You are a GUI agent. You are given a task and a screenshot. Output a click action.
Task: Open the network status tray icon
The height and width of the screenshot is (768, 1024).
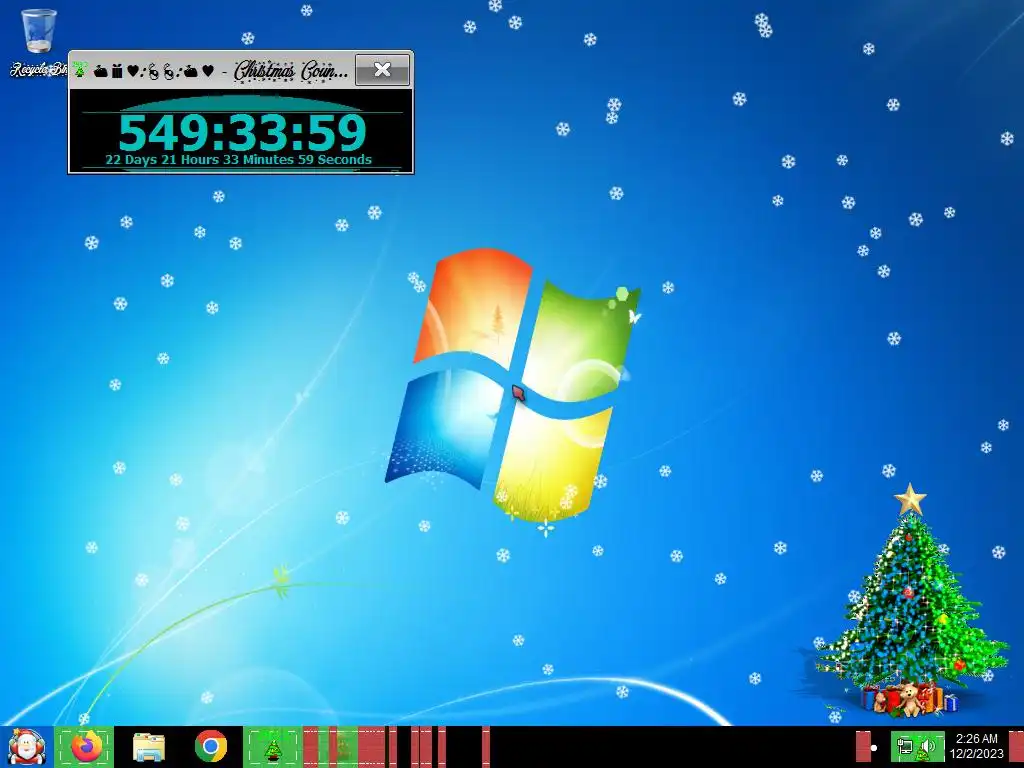coord(904,746)
